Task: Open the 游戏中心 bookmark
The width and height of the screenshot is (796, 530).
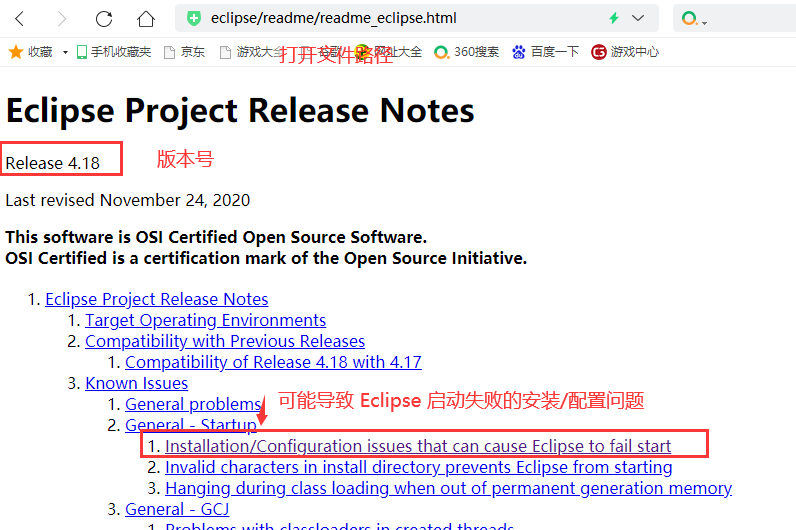Action: tap(625, 52)
